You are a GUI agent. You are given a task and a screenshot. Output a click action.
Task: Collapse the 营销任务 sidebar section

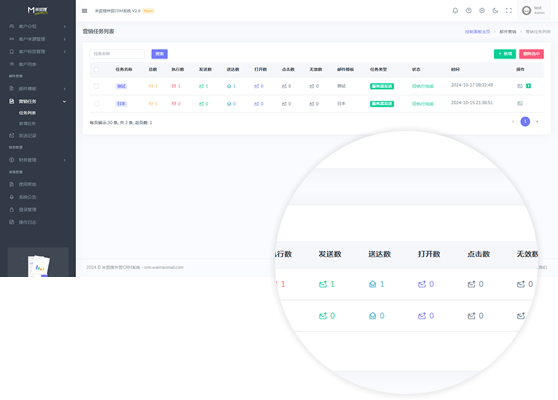(38, 101)
